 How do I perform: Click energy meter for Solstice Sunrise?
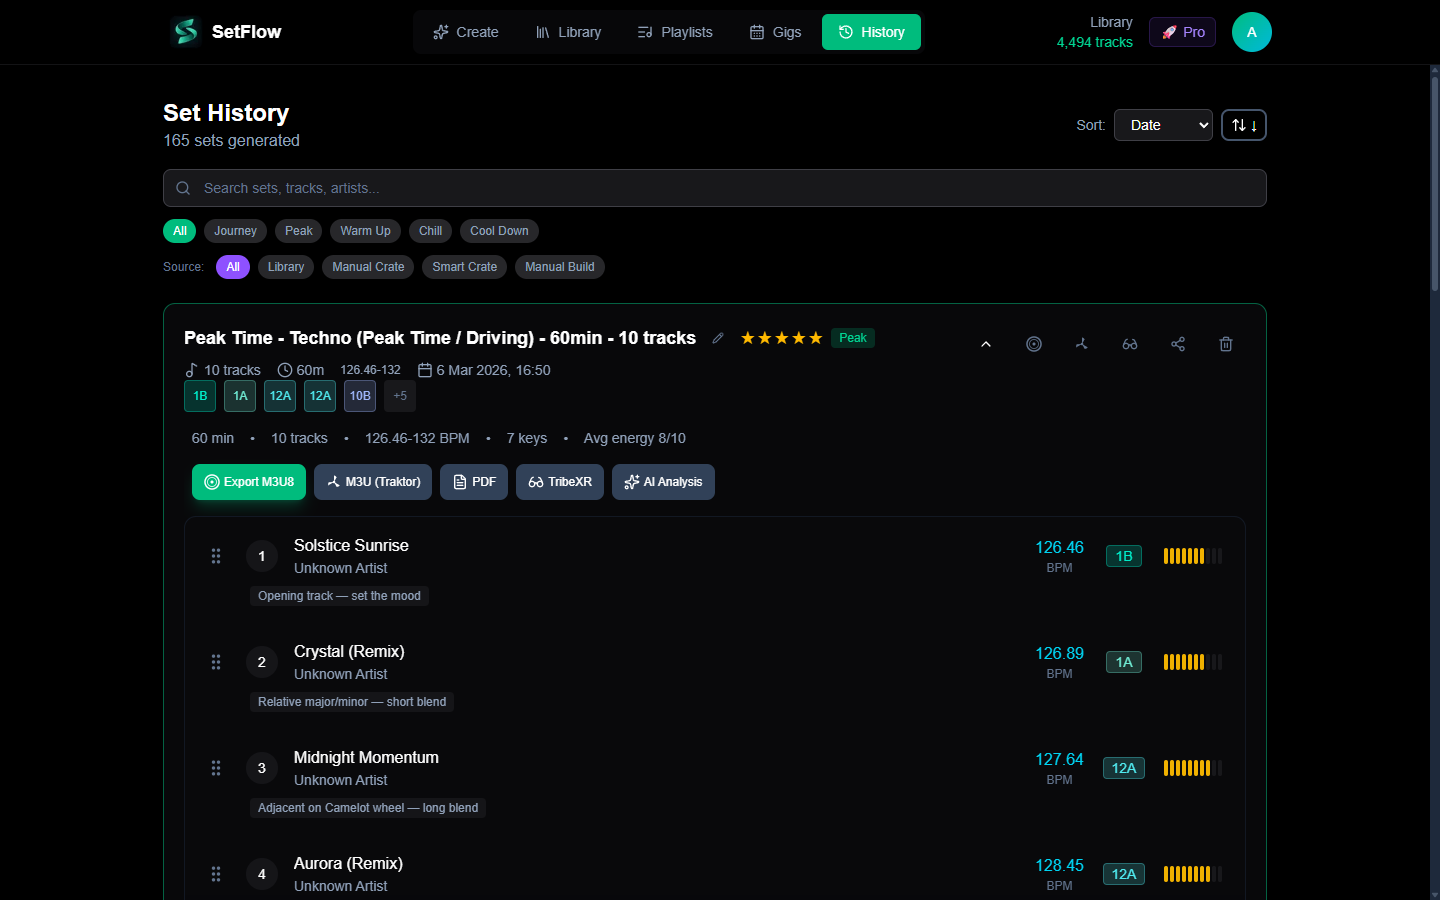[1193, 556]
